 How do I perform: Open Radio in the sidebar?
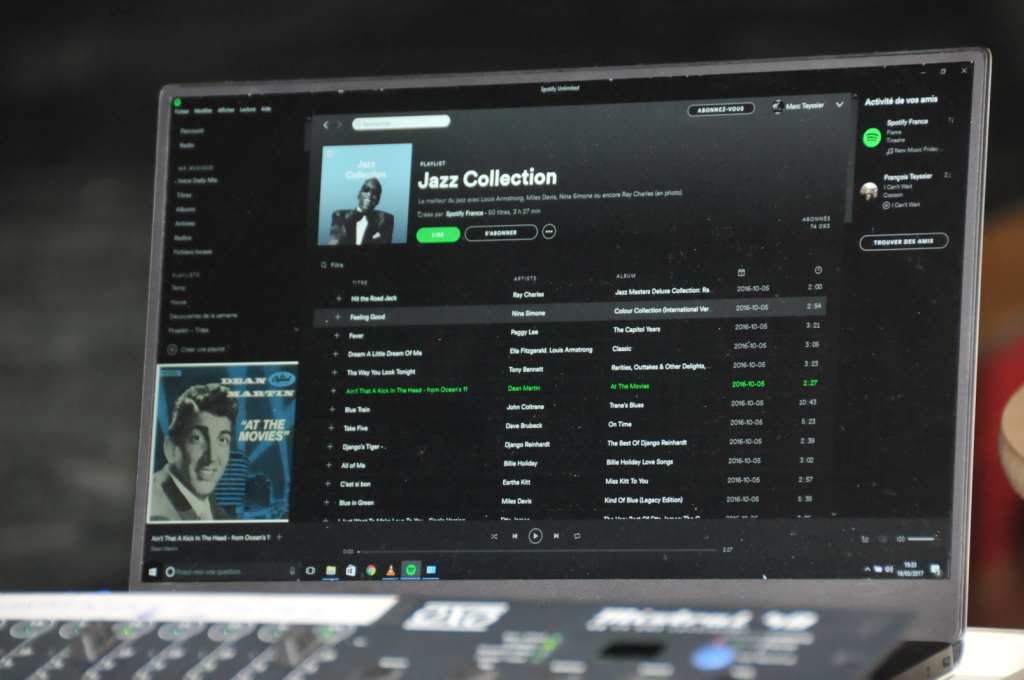pyautogui.click(x=187, y=145)
